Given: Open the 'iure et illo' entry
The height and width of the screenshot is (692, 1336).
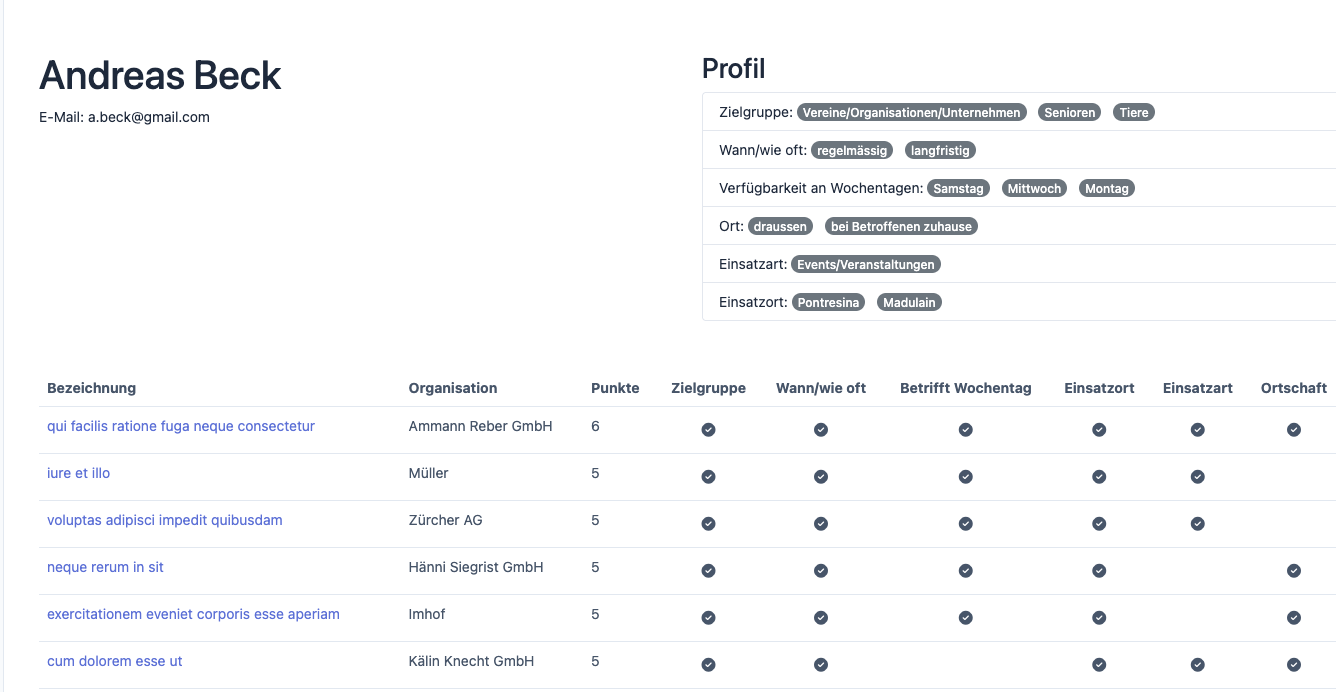Looking at the screenshot, I should tap(78, 473).
